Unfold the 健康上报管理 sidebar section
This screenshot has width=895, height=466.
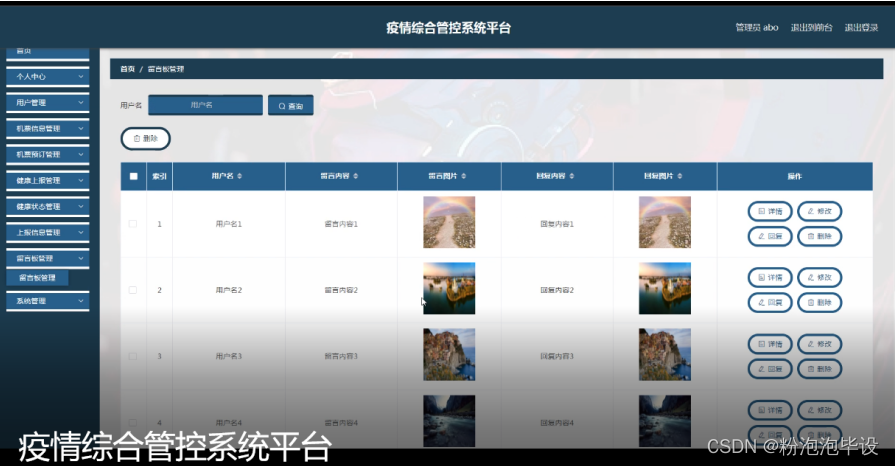(80, 180)
